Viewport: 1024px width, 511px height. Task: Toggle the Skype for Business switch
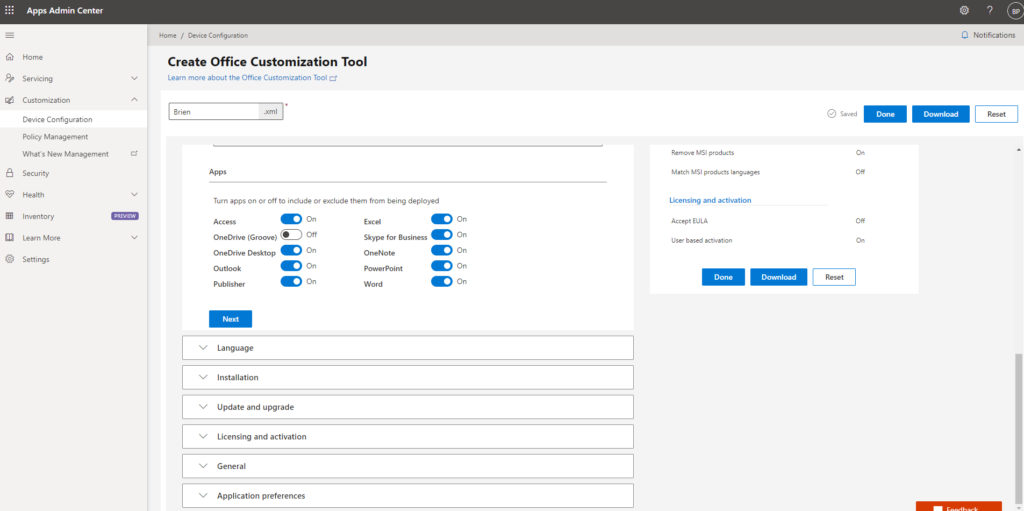pyautogui.click(x=441, y=235)
